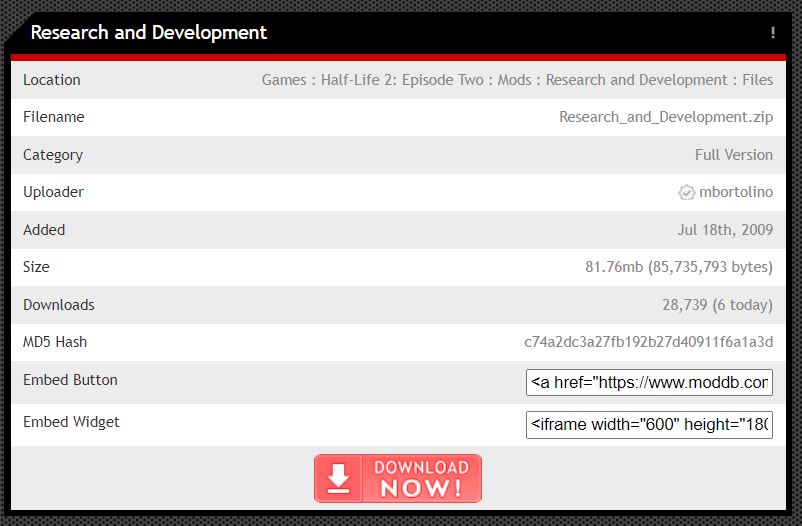
Task: Click the Research and Development panel title
Action: pyautogui.click(x=149, y=33)
